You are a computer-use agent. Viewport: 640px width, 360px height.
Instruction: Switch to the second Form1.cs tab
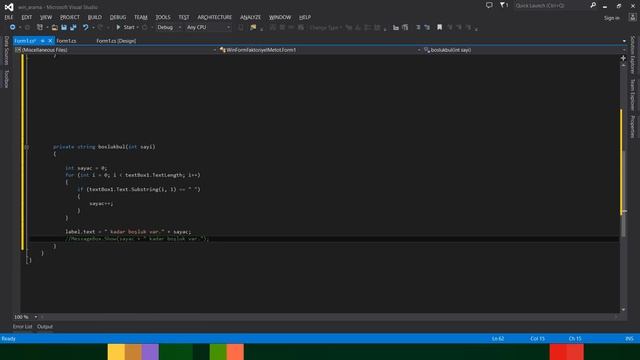66,41
